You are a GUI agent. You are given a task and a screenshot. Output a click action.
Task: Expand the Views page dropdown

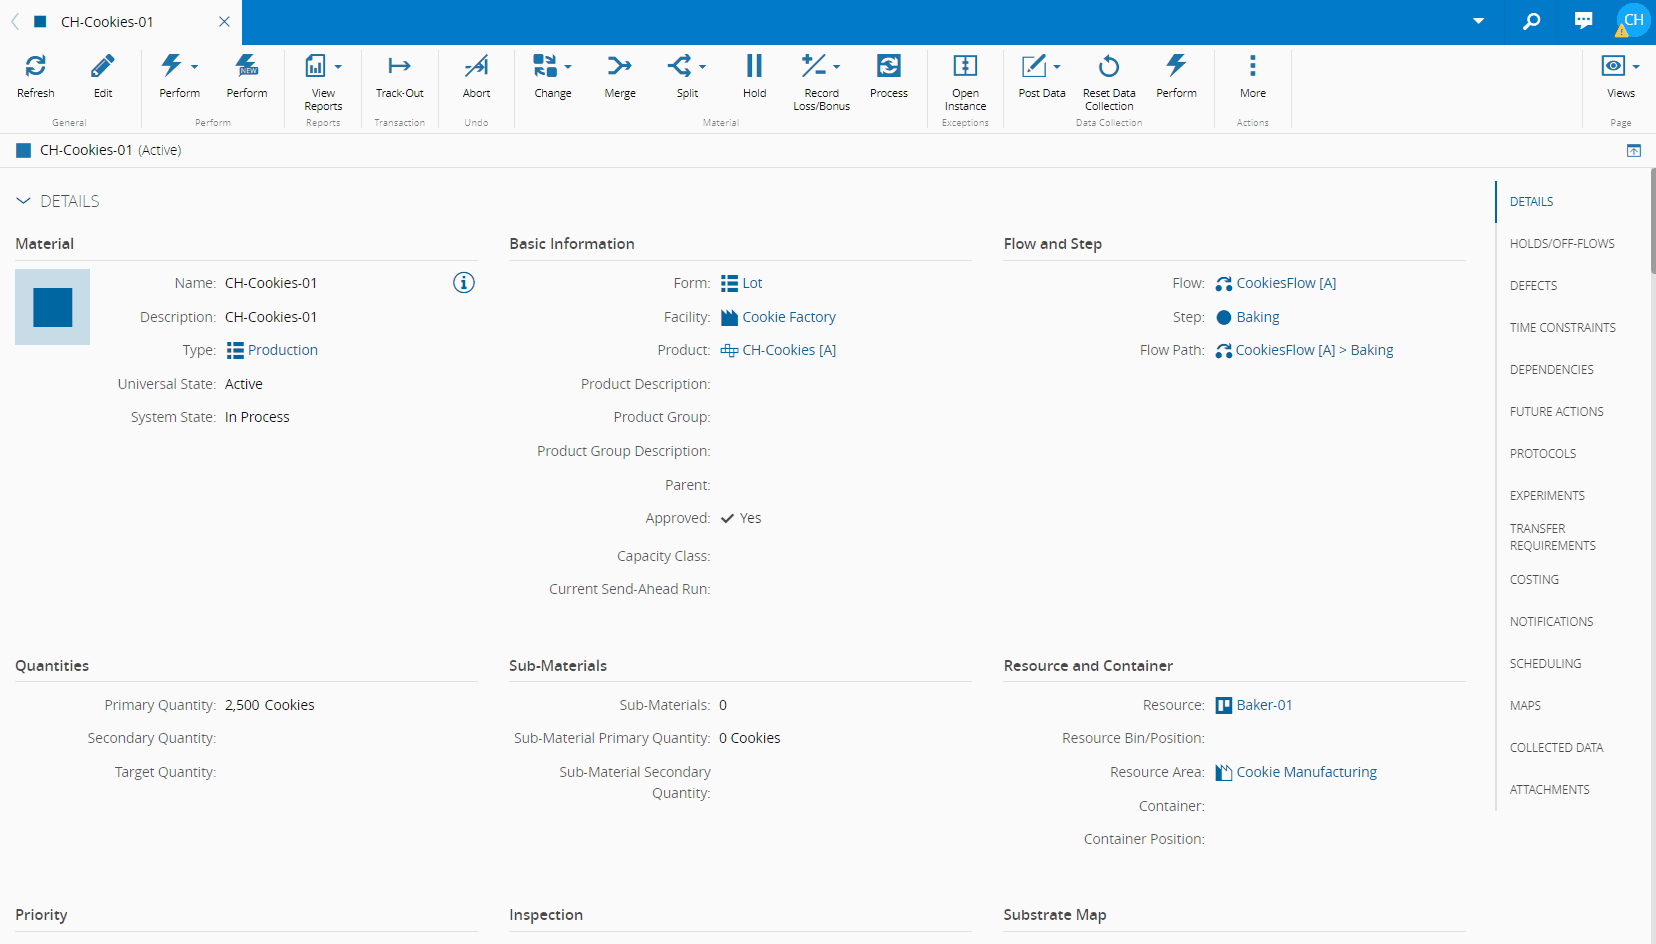(1636, 67)
